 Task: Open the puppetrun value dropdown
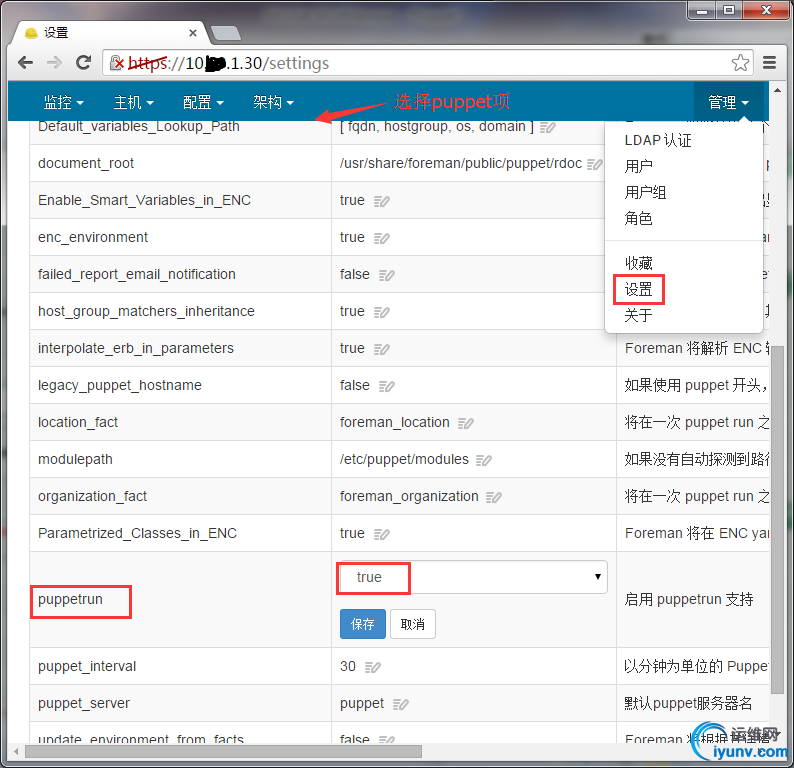tap(471, 577)
